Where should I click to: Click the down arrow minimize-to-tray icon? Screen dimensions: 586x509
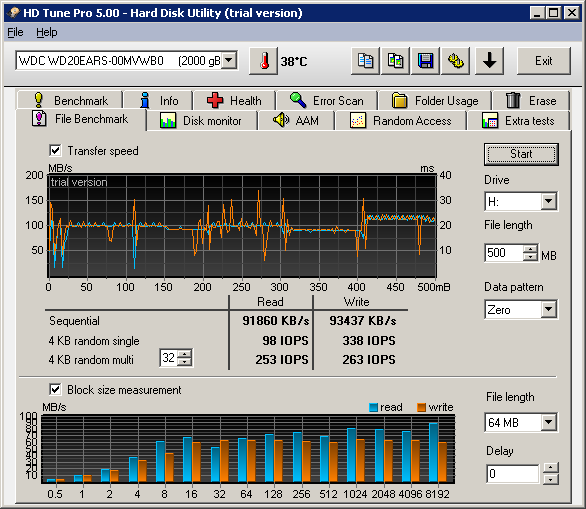[489, 61]
